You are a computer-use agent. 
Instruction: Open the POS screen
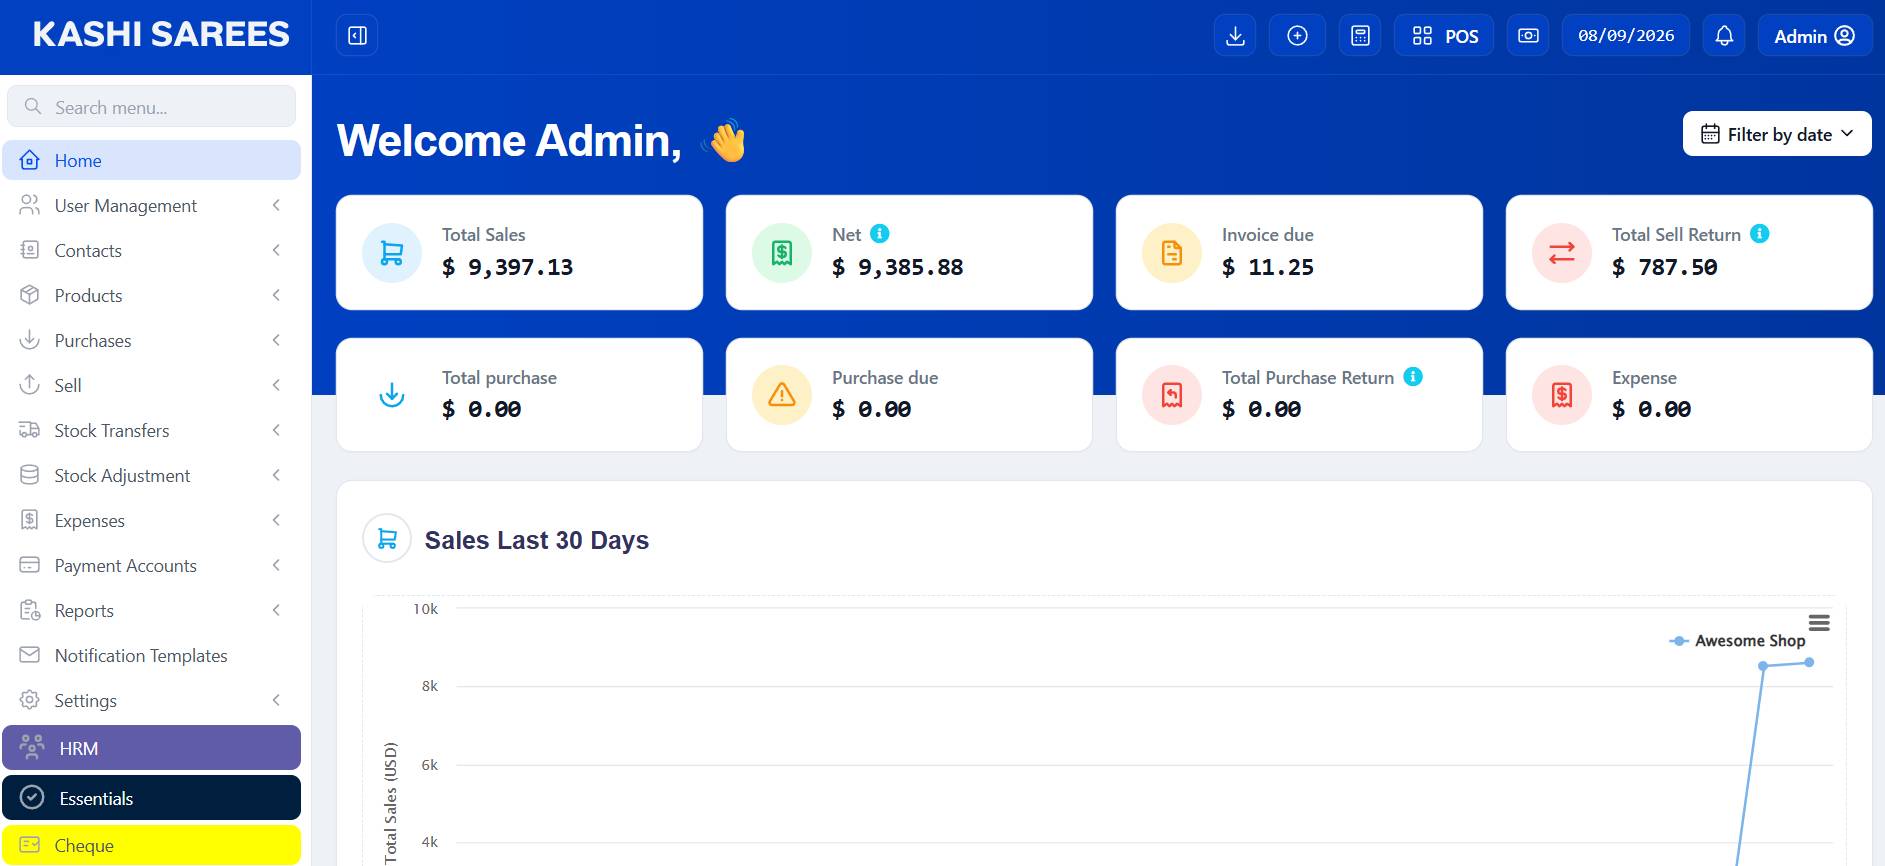click(x=1444, y=36)
